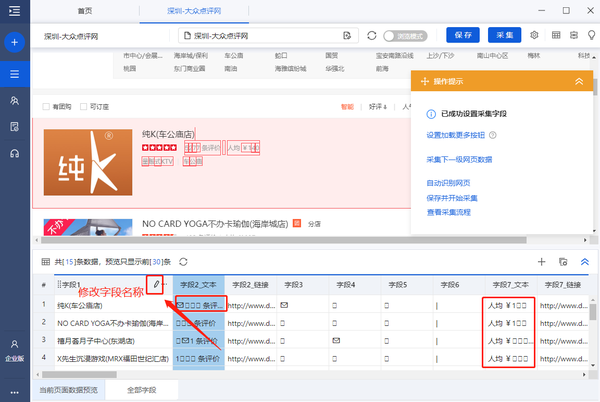Click the 车公庙 district filter
The image size is (600, 402).
click(233, 55)
